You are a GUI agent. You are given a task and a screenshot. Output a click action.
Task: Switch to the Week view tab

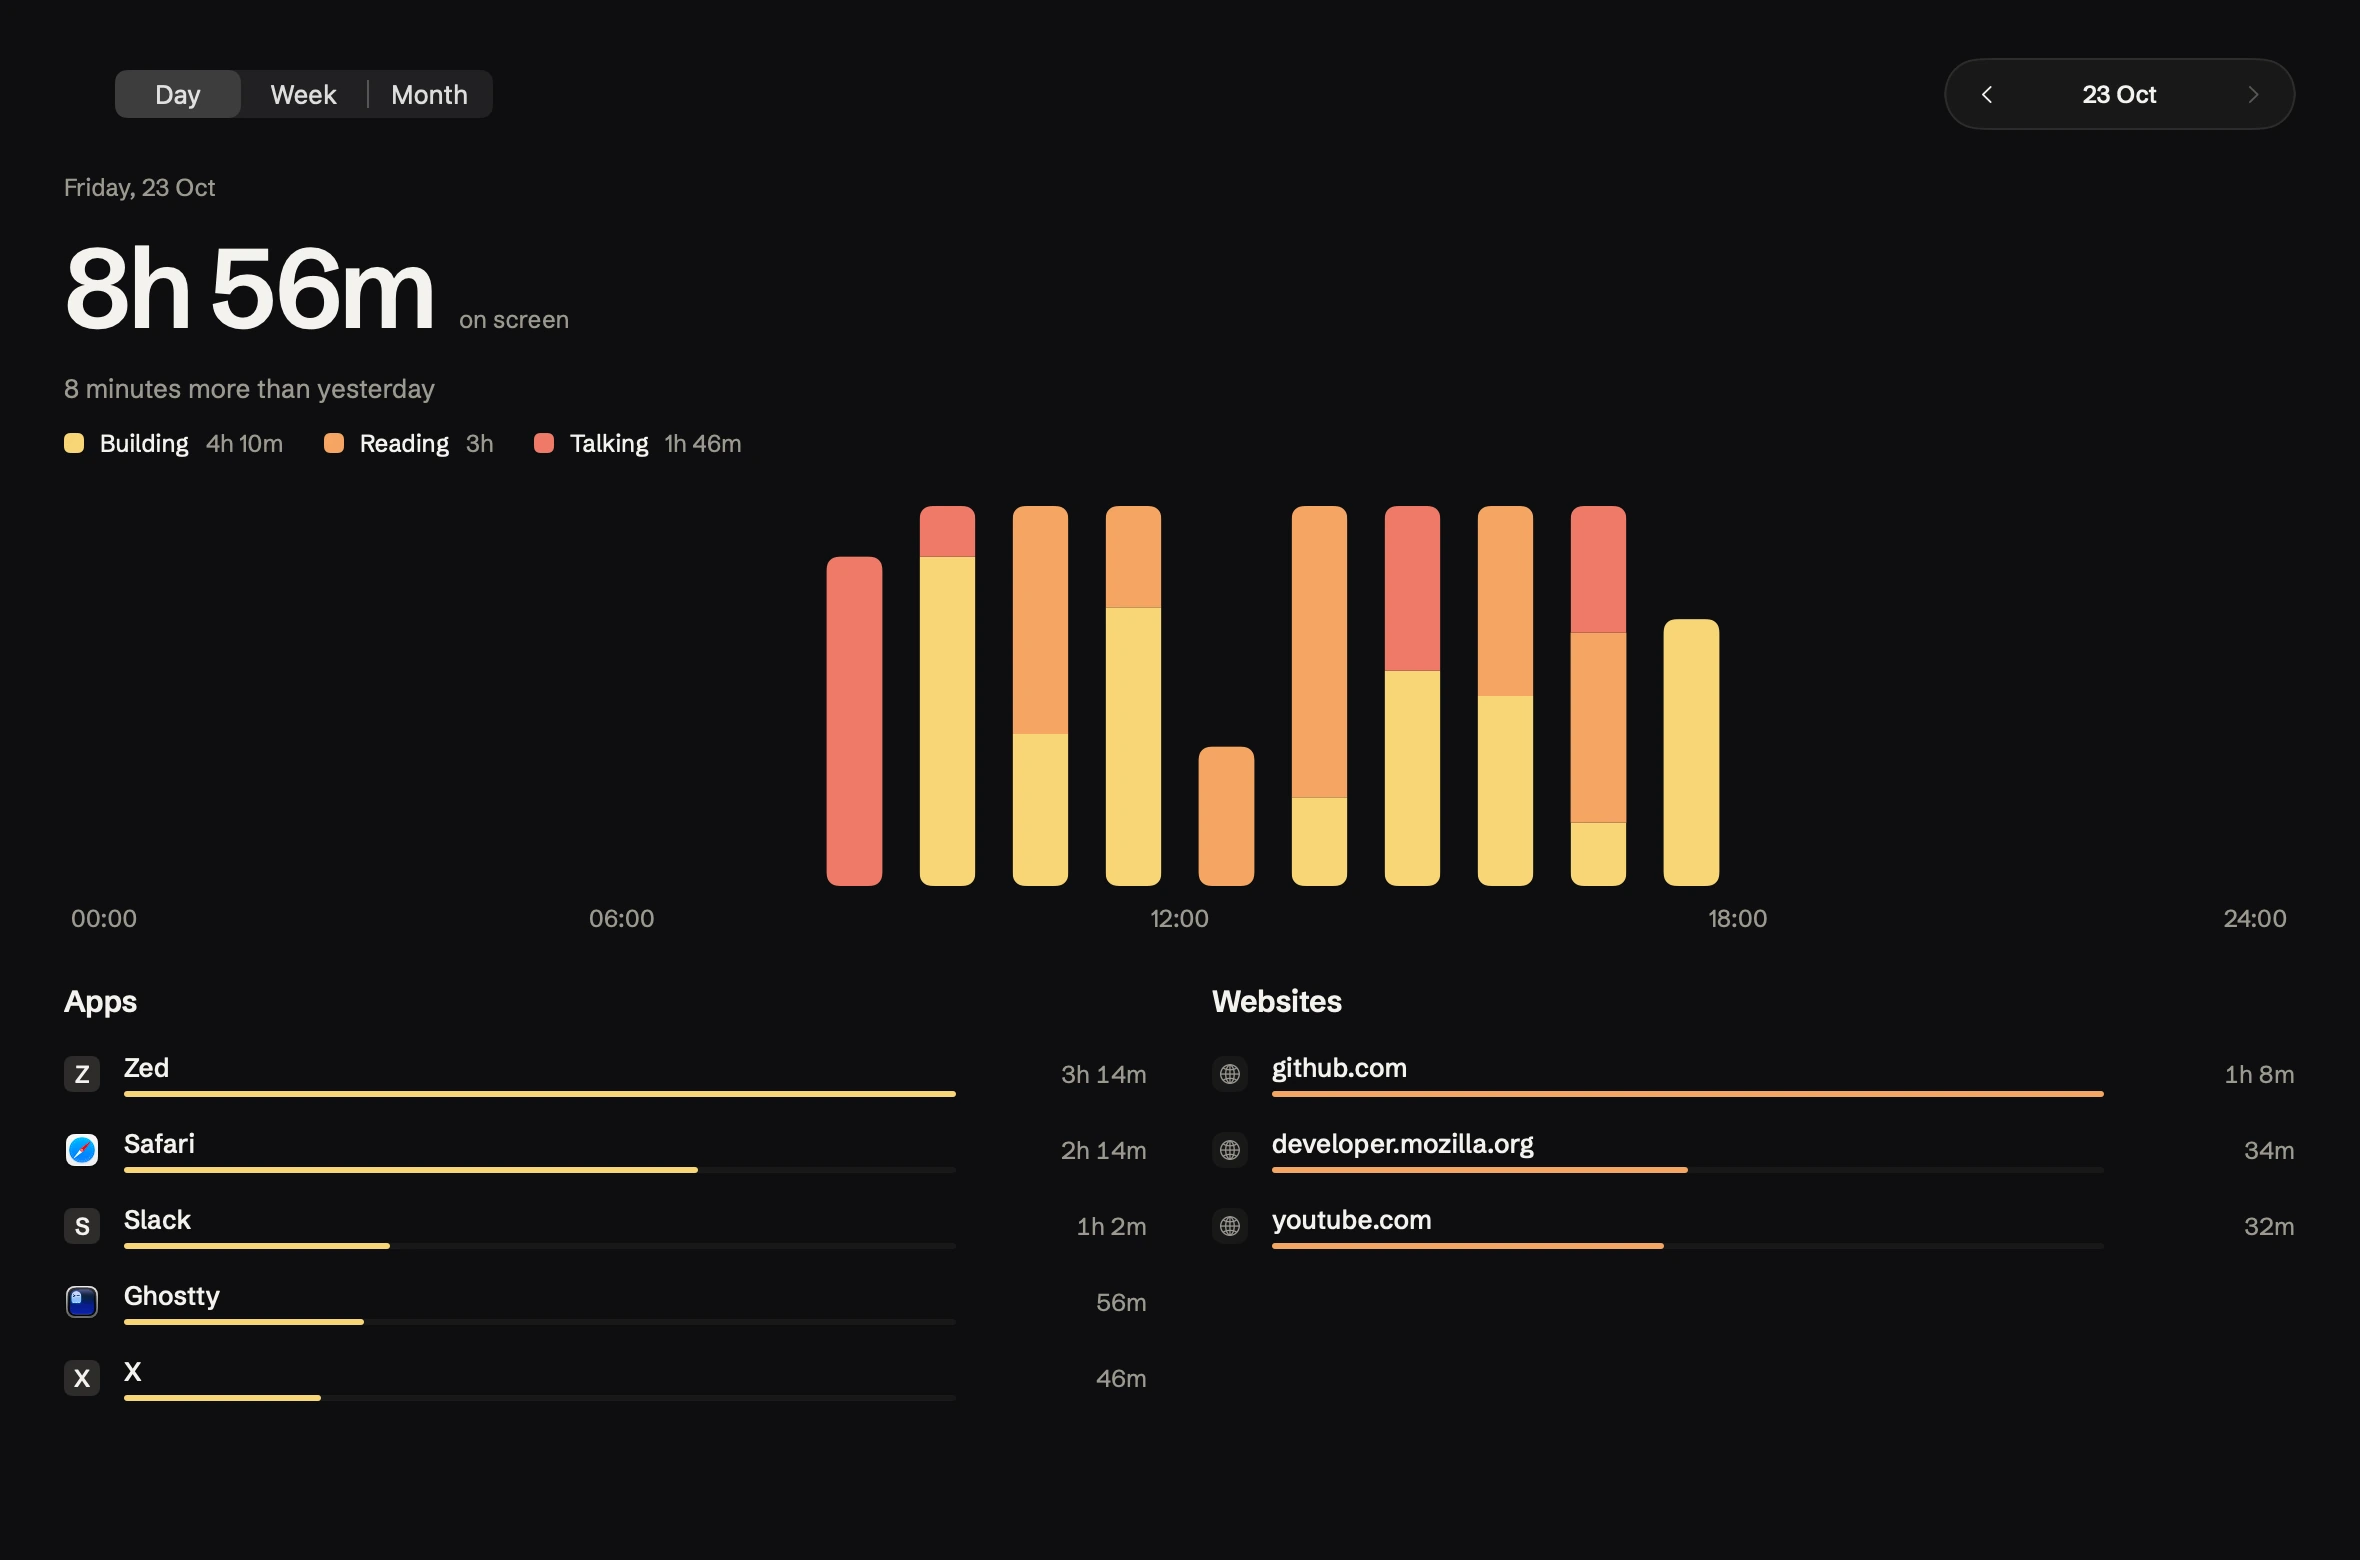coord(303,94)
